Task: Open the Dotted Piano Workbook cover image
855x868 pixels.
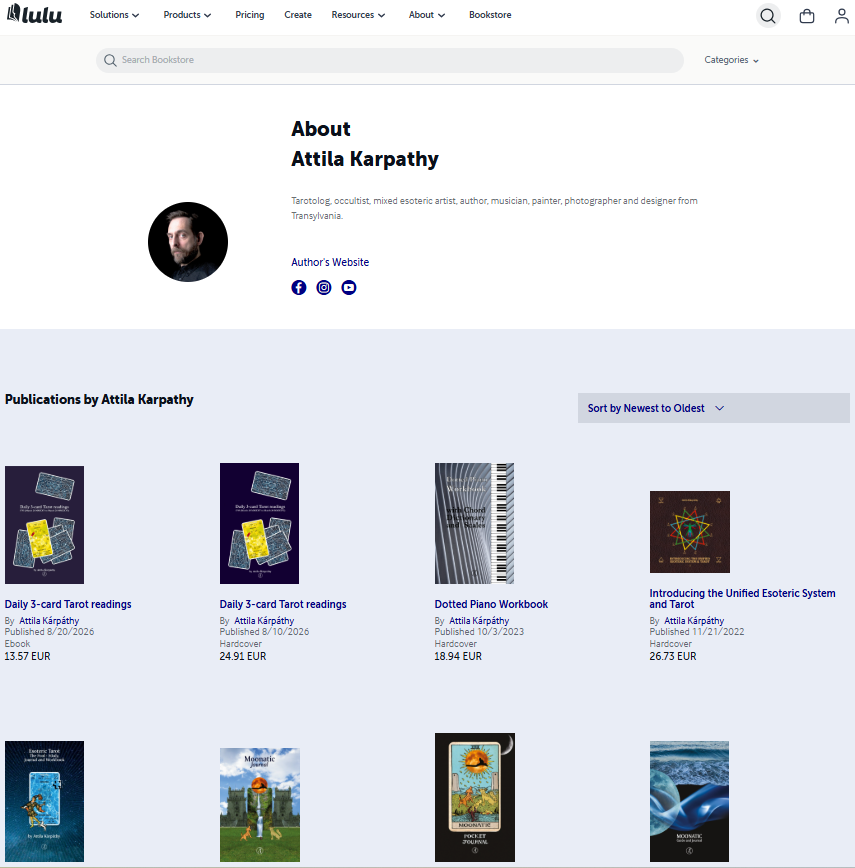Action: pos(474,524)
